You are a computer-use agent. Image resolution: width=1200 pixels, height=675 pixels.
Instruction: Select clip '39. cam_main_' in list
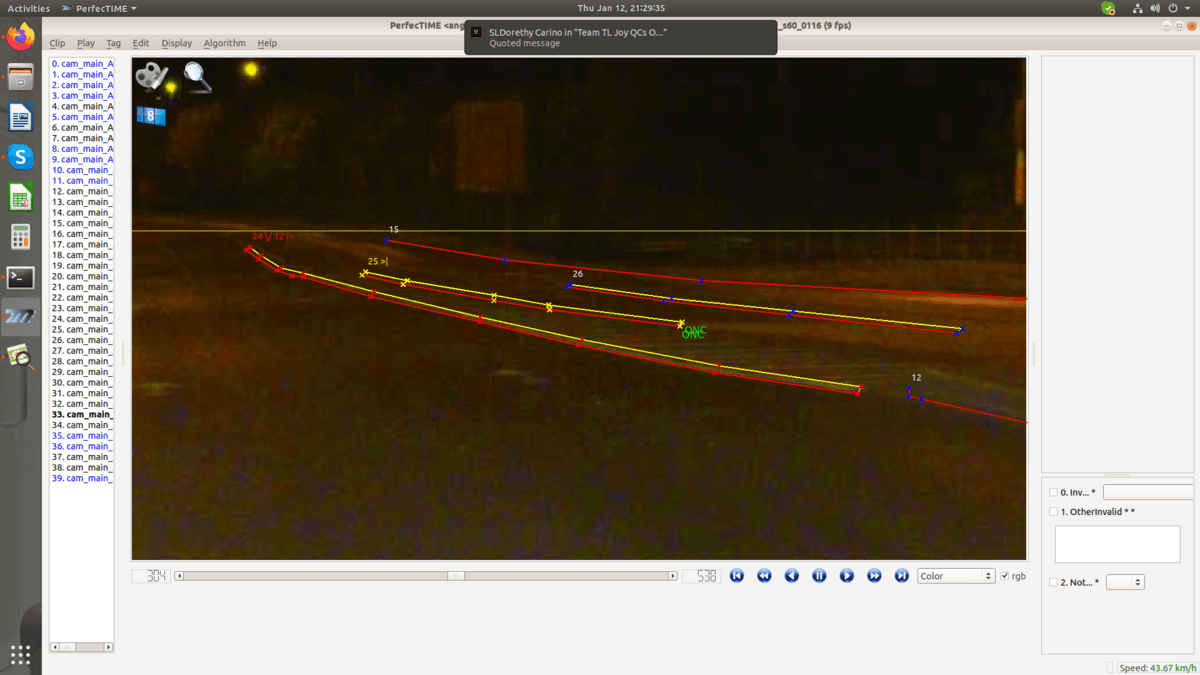82,478
